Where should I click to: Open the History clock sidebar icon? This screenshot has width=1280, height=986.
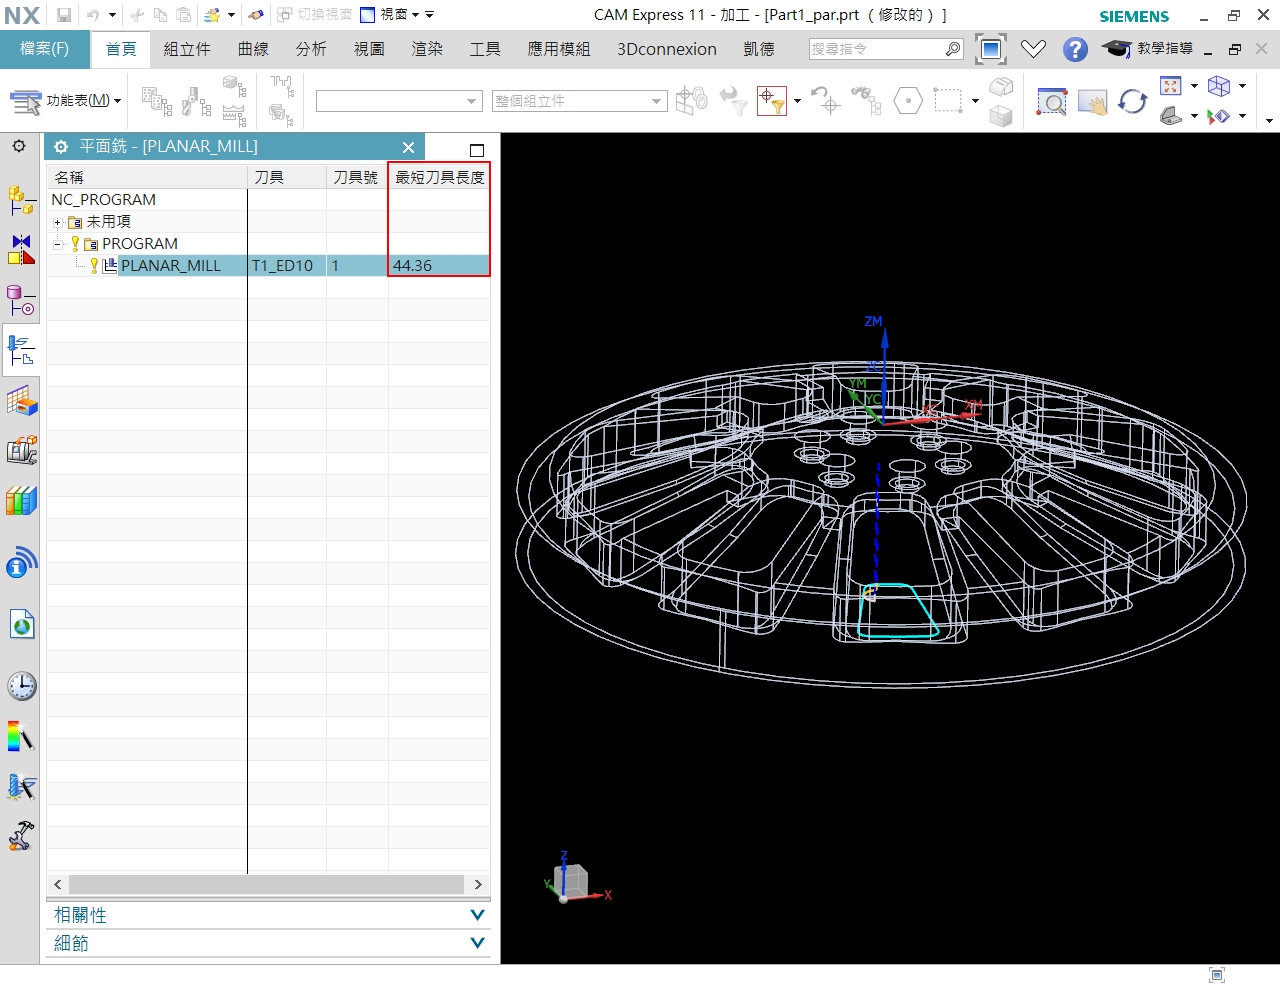(x=21, y=686)
